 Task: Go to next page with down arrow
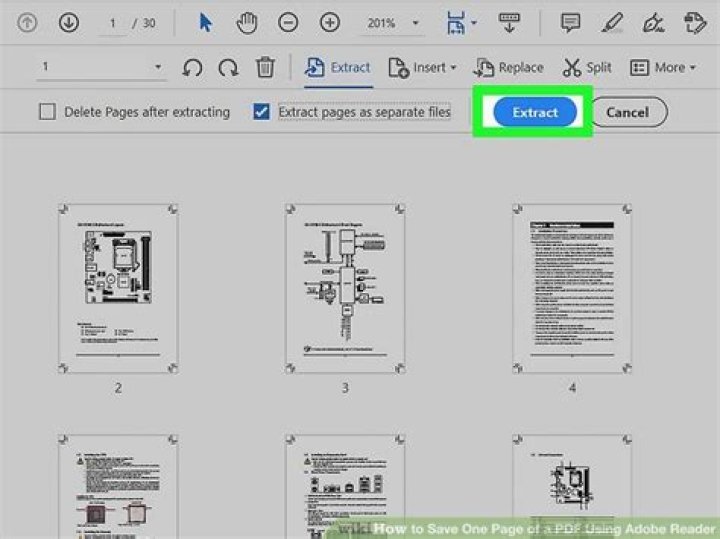(x=69, y=22)
